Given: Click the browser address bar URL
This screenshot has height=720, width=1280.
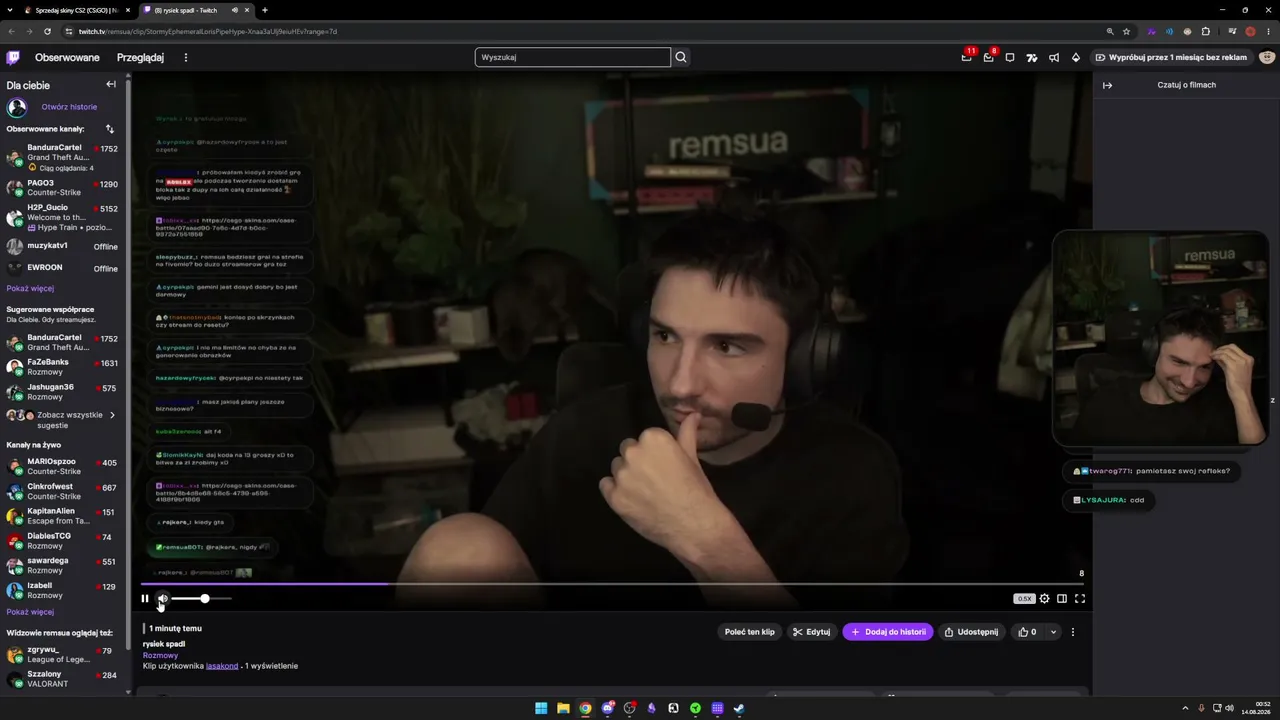Looking at the screenshot, I should coord(208,31).
